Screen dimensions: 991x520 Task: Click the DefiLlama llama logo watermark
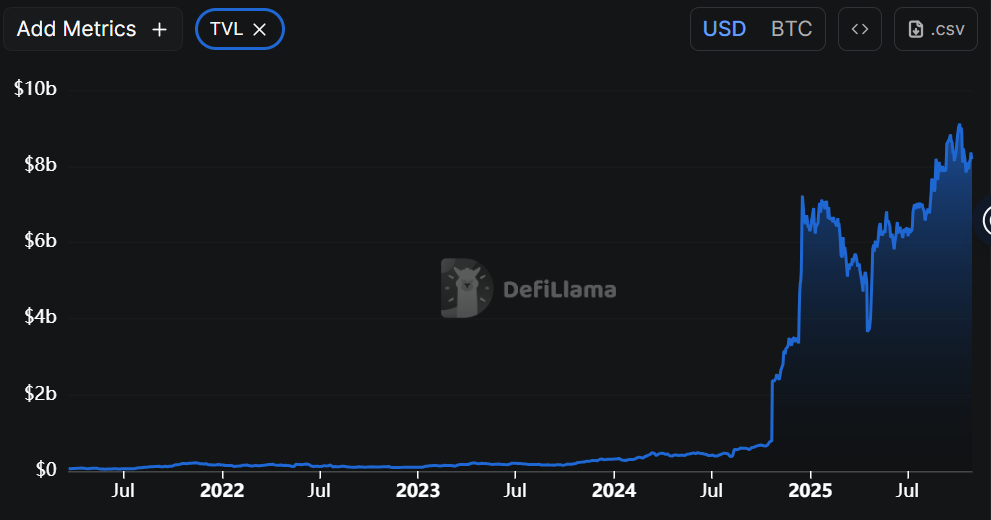point(467,289)
